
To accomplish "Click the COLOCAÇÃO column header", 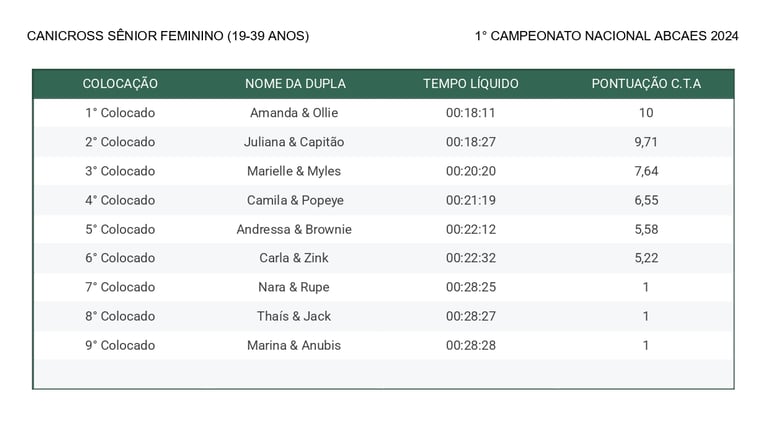I will pos(120,84).
